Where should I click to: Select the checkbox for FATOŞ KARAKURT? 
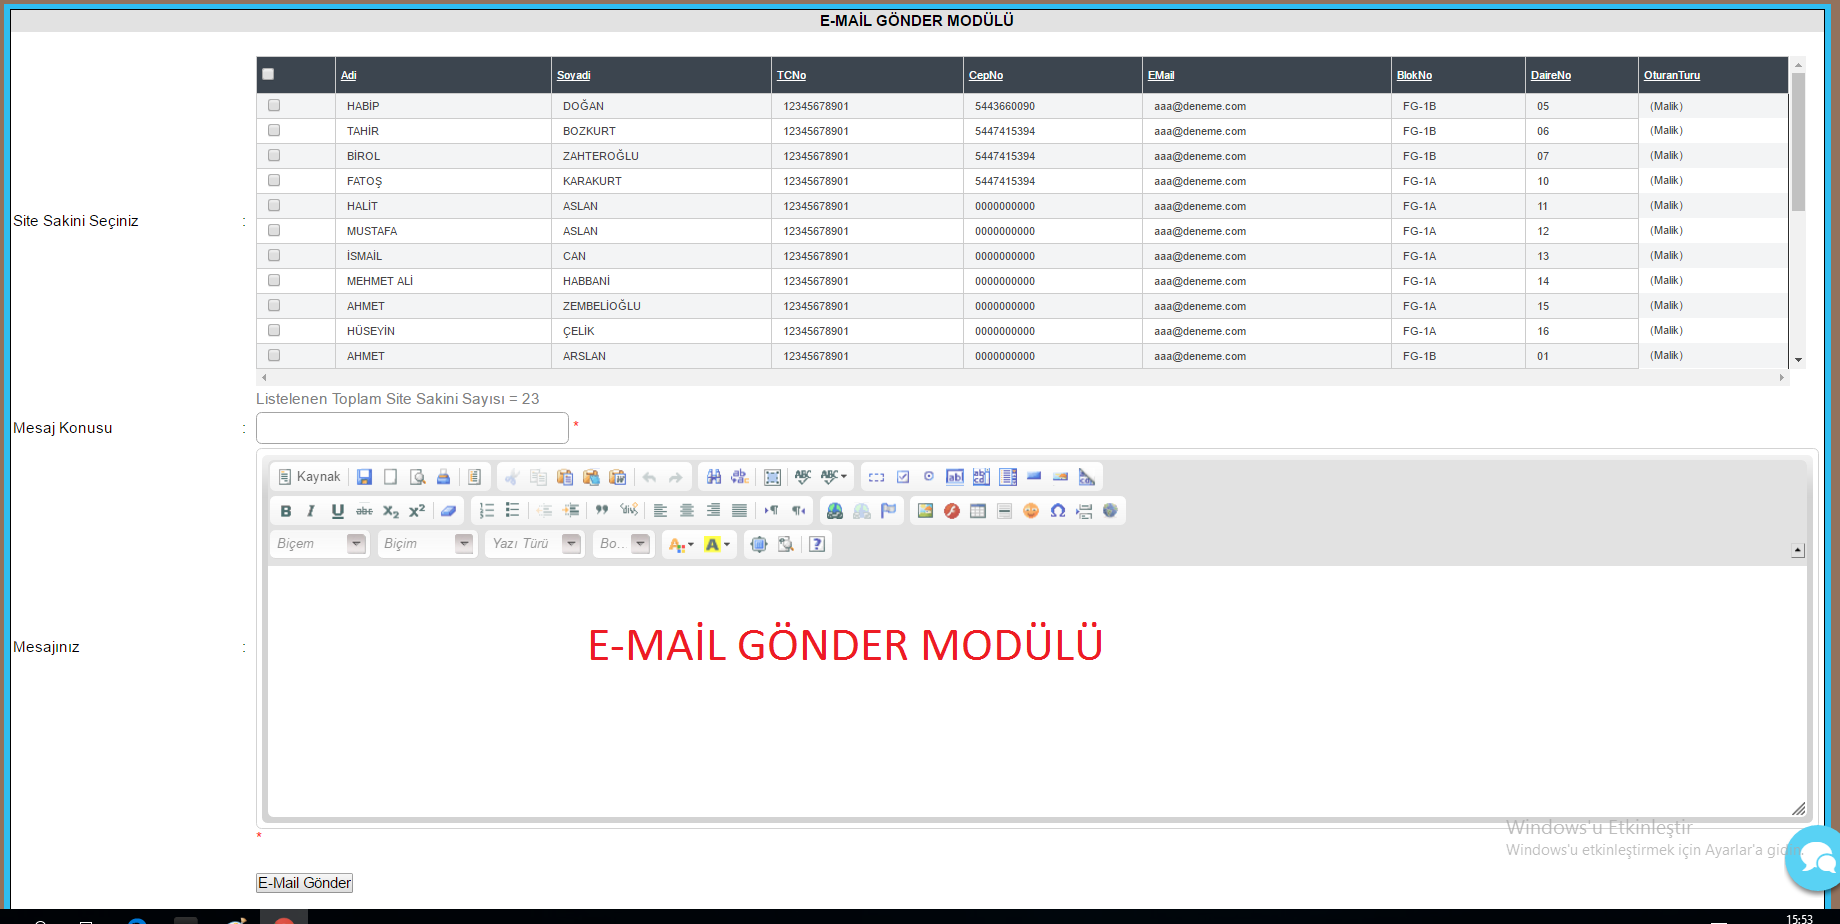tap(274, 180)
